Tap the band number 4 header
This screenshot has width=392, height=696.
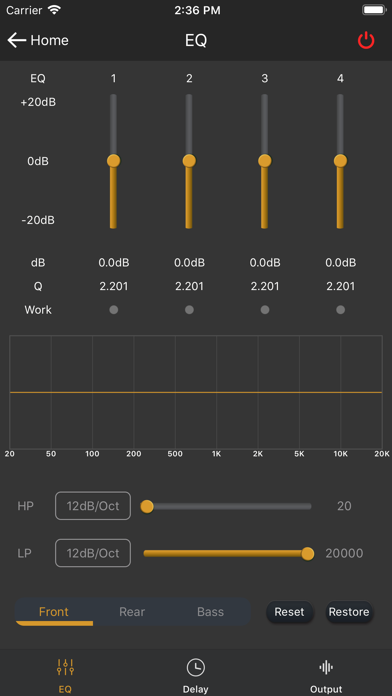coord(341,79)
